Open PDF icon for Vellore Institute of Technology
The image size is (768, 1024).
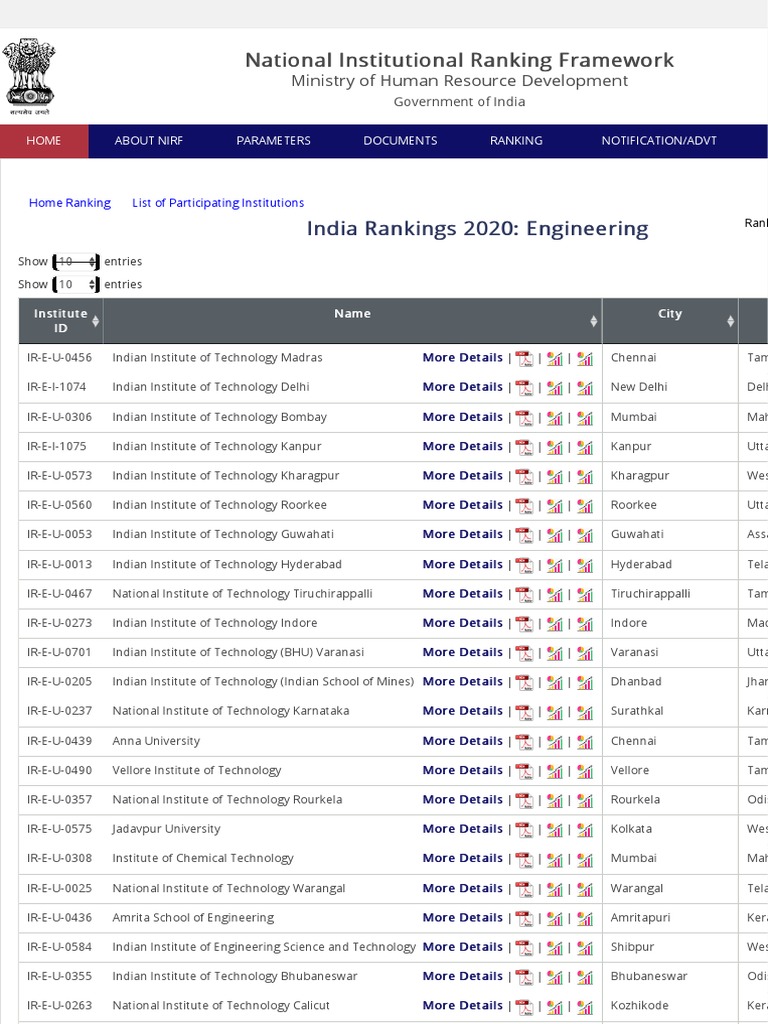point(524,771)
